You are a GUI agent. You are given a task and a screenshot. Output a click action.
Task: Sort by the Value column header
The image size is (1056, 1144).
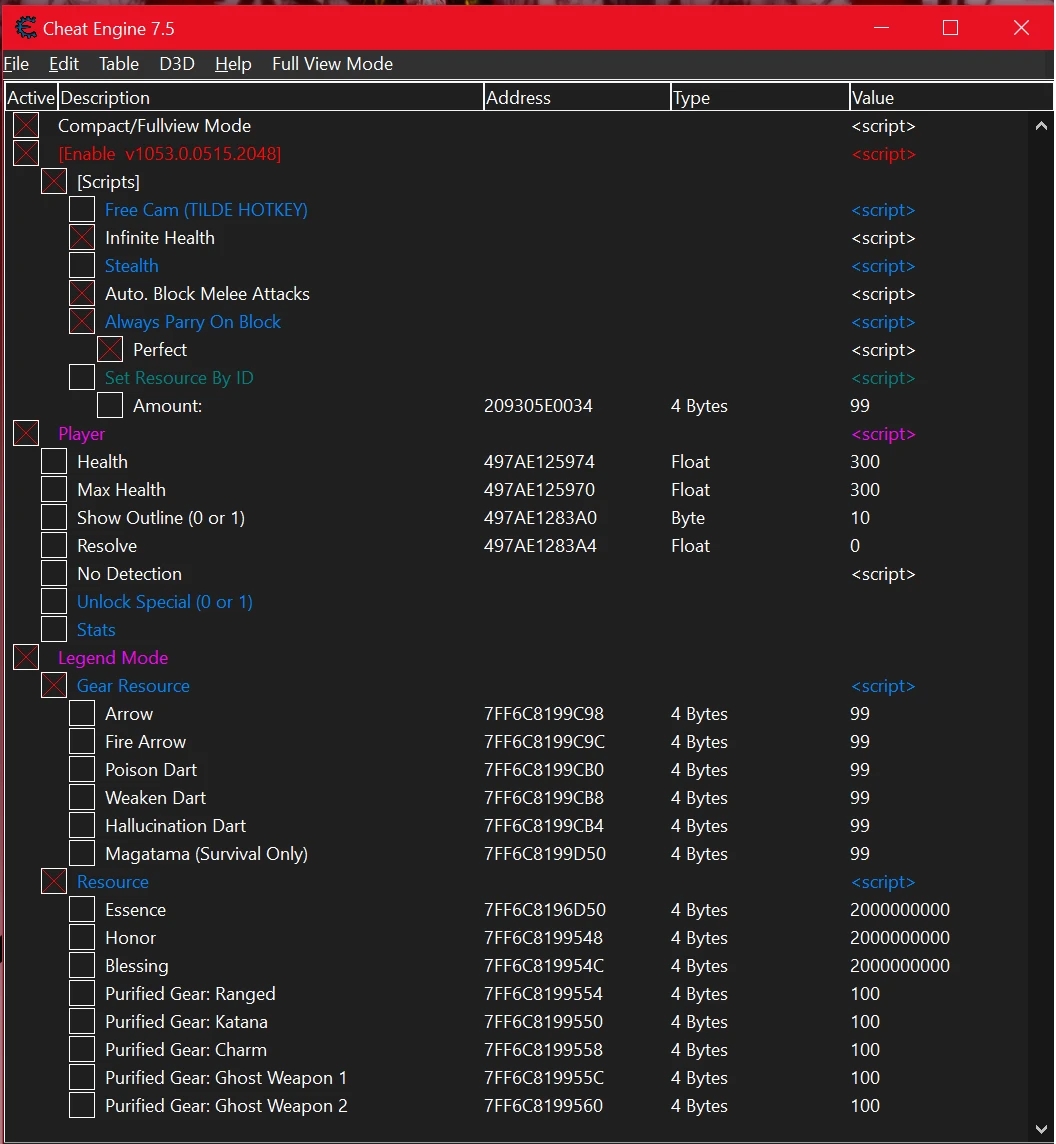[x=951, y=98]
